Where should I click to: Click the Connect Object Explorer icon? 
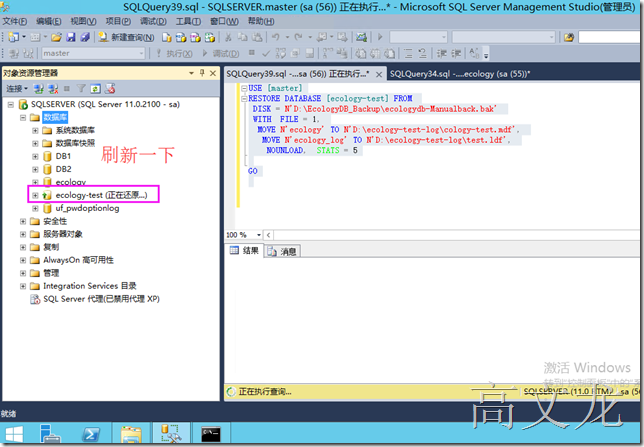[39, 88]
